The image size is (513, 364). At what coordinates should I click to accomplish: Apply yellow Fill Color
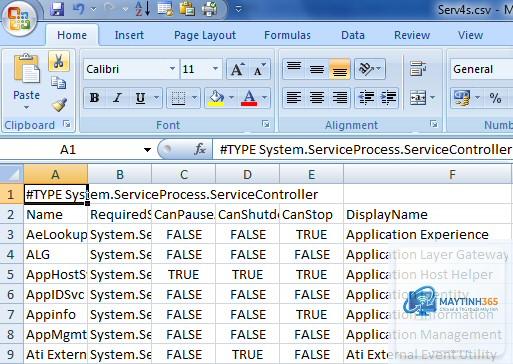(x=216, y=98)
